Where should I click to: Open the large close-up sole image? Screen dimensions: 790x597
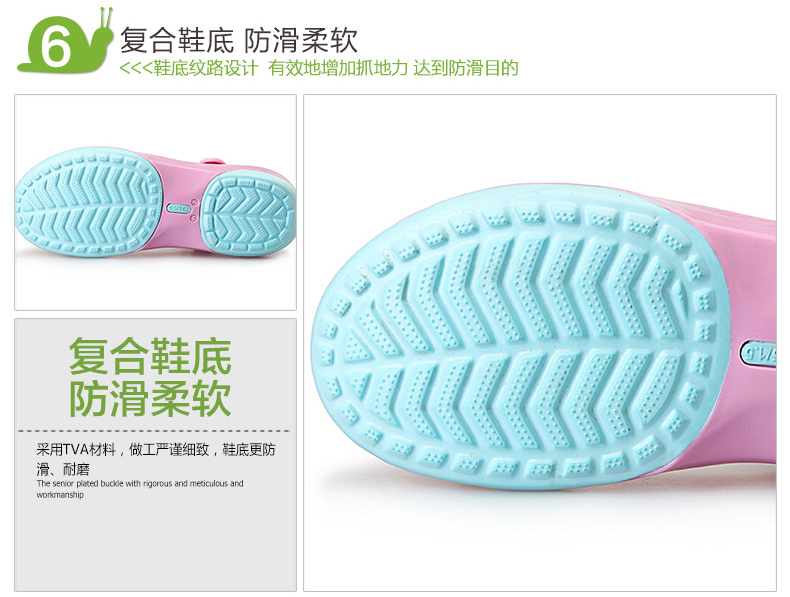point(540,343)
